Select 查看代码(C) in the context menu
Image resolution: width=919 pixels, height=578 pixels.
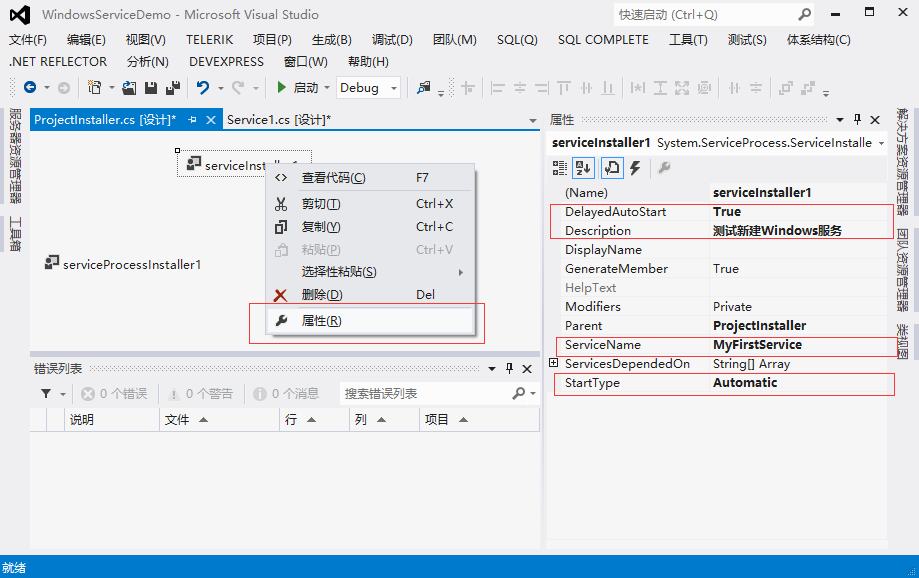(333, 178)
